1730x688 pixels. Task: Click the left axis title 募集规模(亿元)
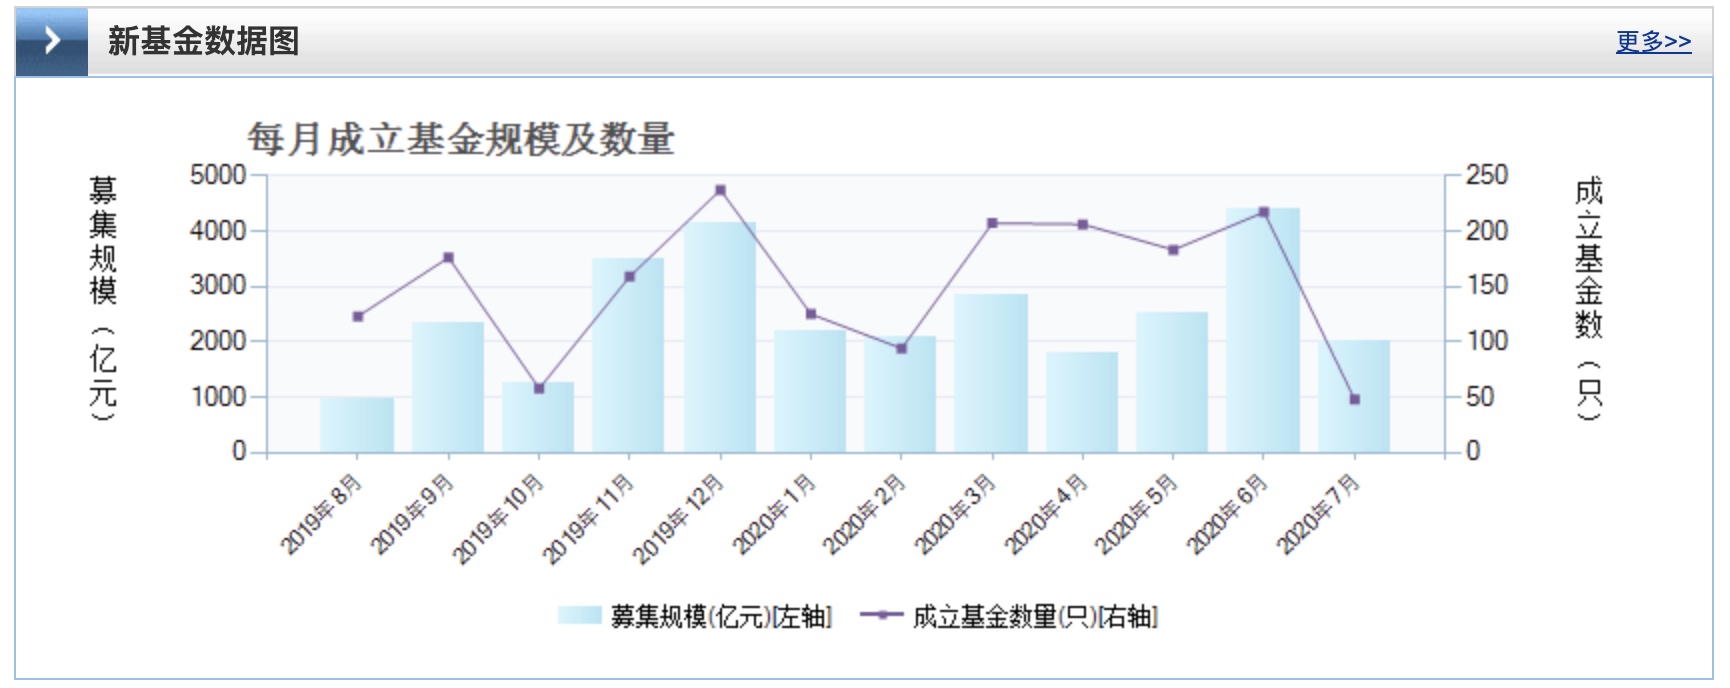point(103,298)
